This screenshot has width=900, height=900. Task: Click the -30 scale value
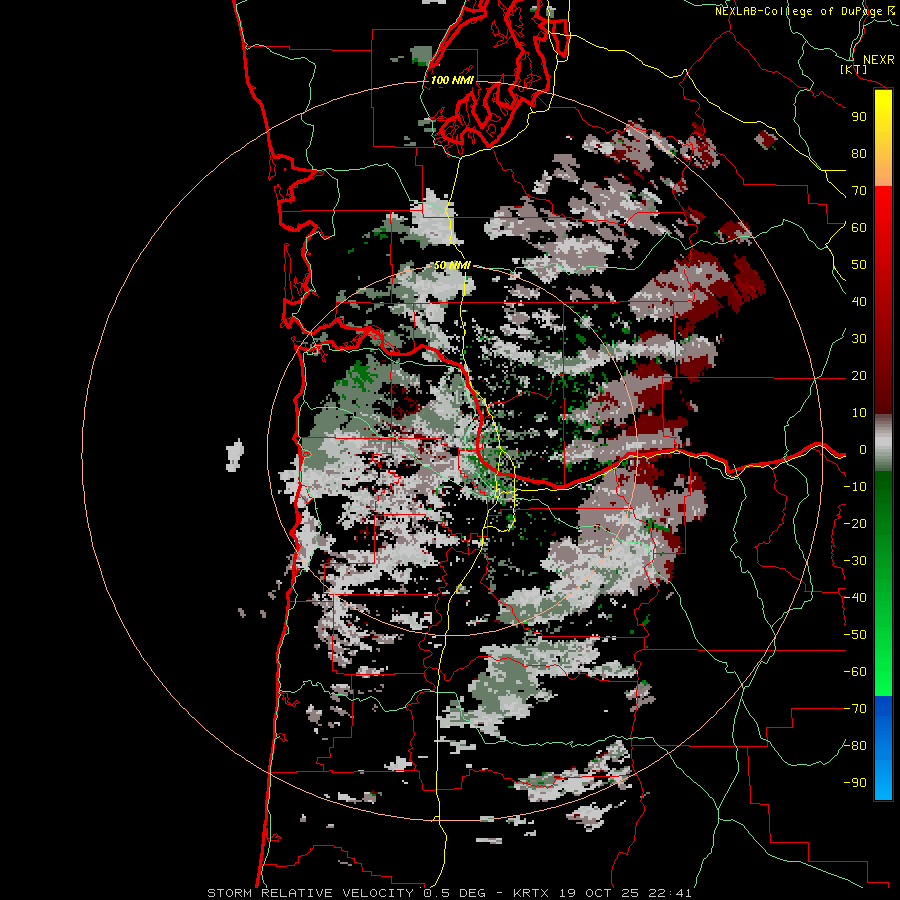point(855,561)
